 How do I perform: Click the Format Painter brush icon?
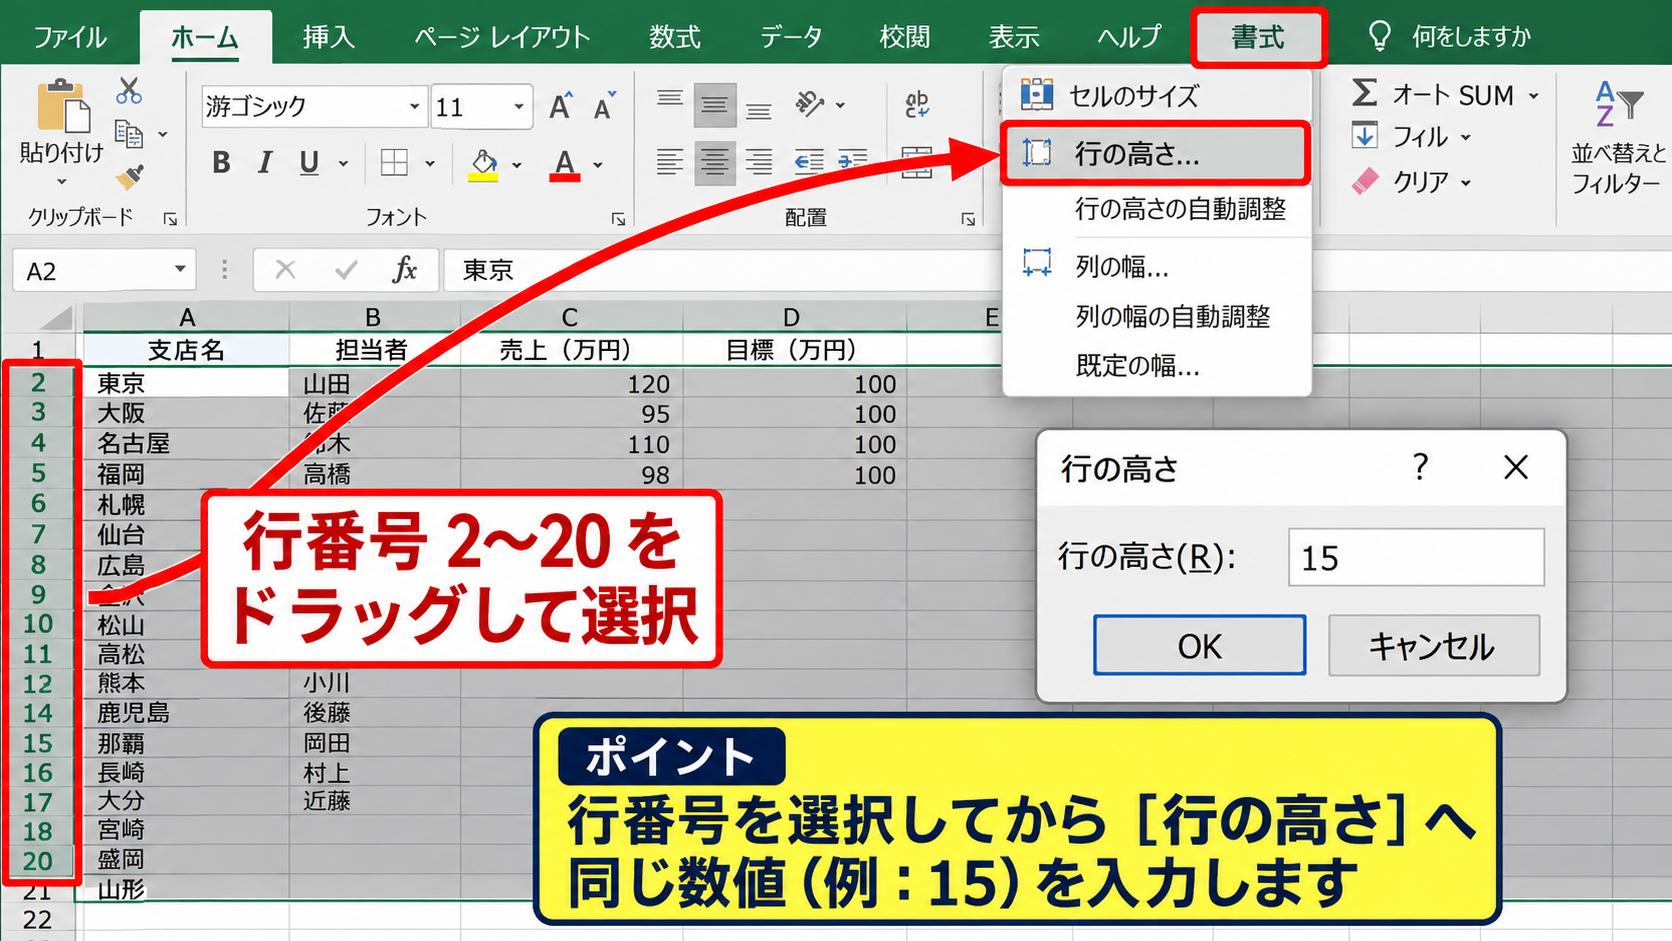129,177
